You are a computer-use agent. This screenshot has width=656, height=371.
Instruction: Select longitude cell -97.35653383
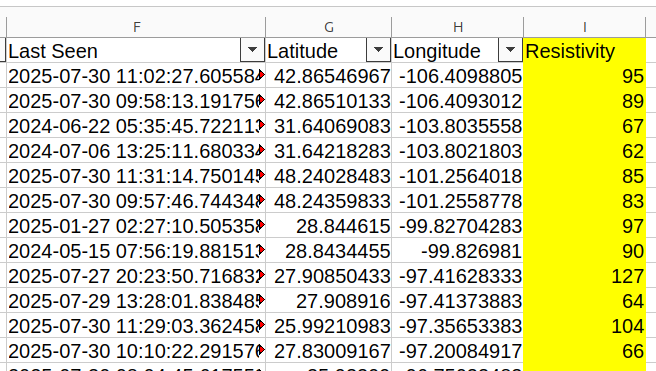click(x=457, y=326)
